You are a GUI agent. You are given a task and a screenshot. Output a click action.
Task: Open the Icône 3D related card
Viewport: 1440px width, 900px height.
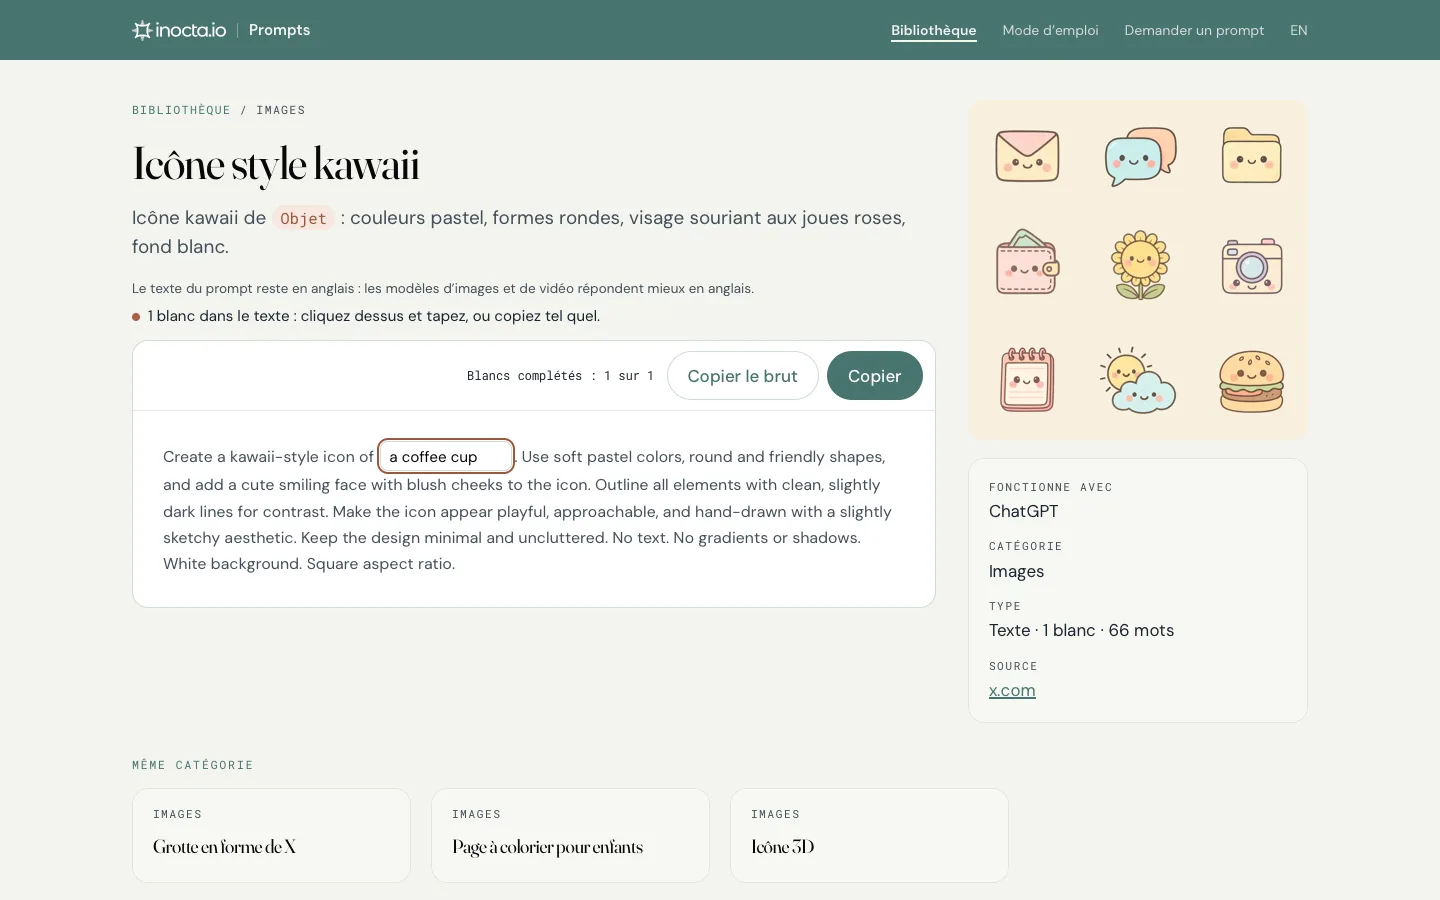[x=869, y=835]
